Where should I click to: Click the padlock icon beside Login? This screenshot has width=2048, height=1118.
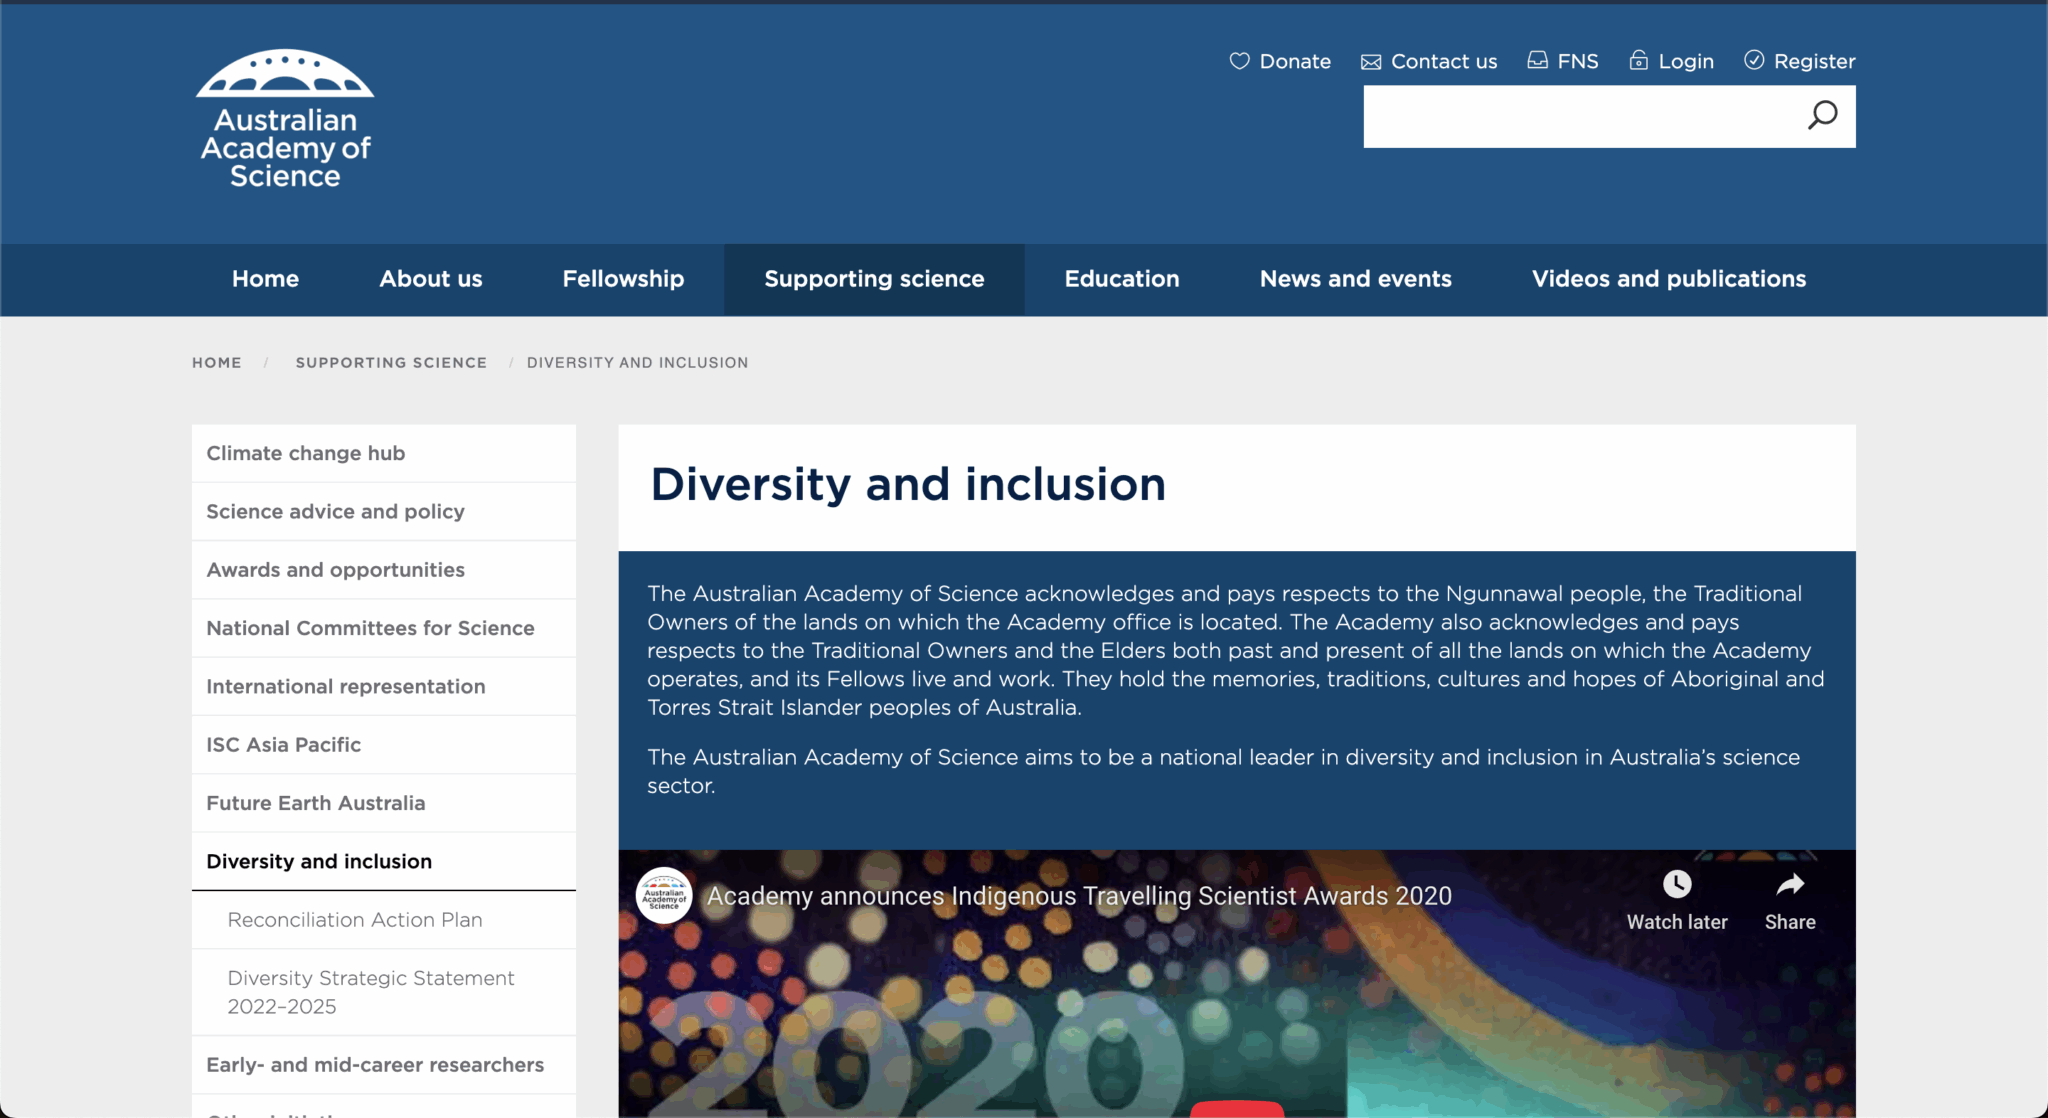point(1638,60)
